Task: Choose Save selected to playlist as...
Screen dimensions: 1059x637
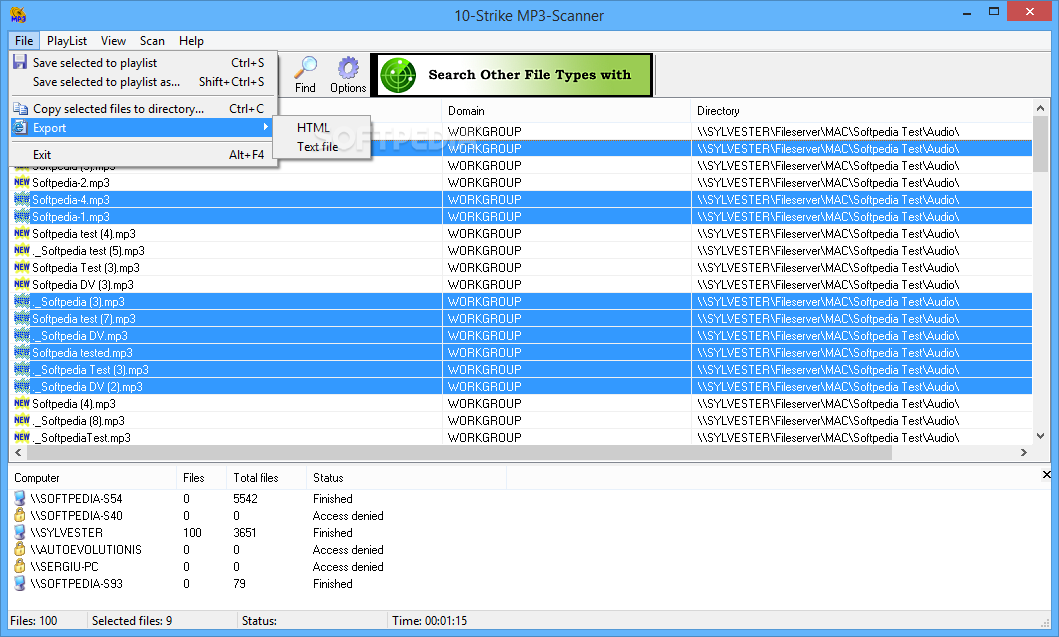Action: (x=143, y=82)
